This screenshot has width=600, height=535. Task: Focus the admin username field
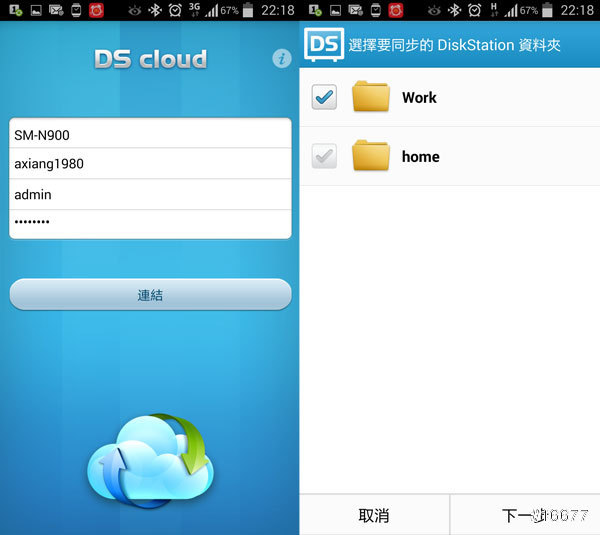[x=150, y=194]
